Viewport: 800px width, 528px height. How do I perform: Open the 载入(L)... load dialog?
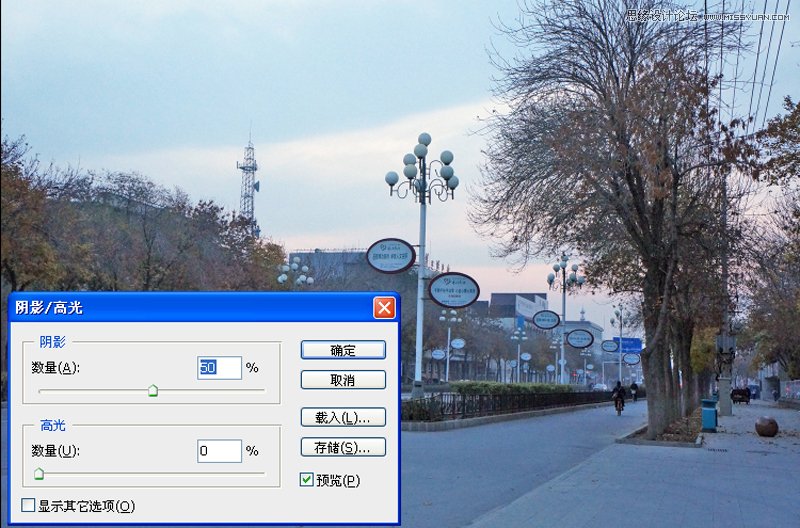(x=343, y=417)
